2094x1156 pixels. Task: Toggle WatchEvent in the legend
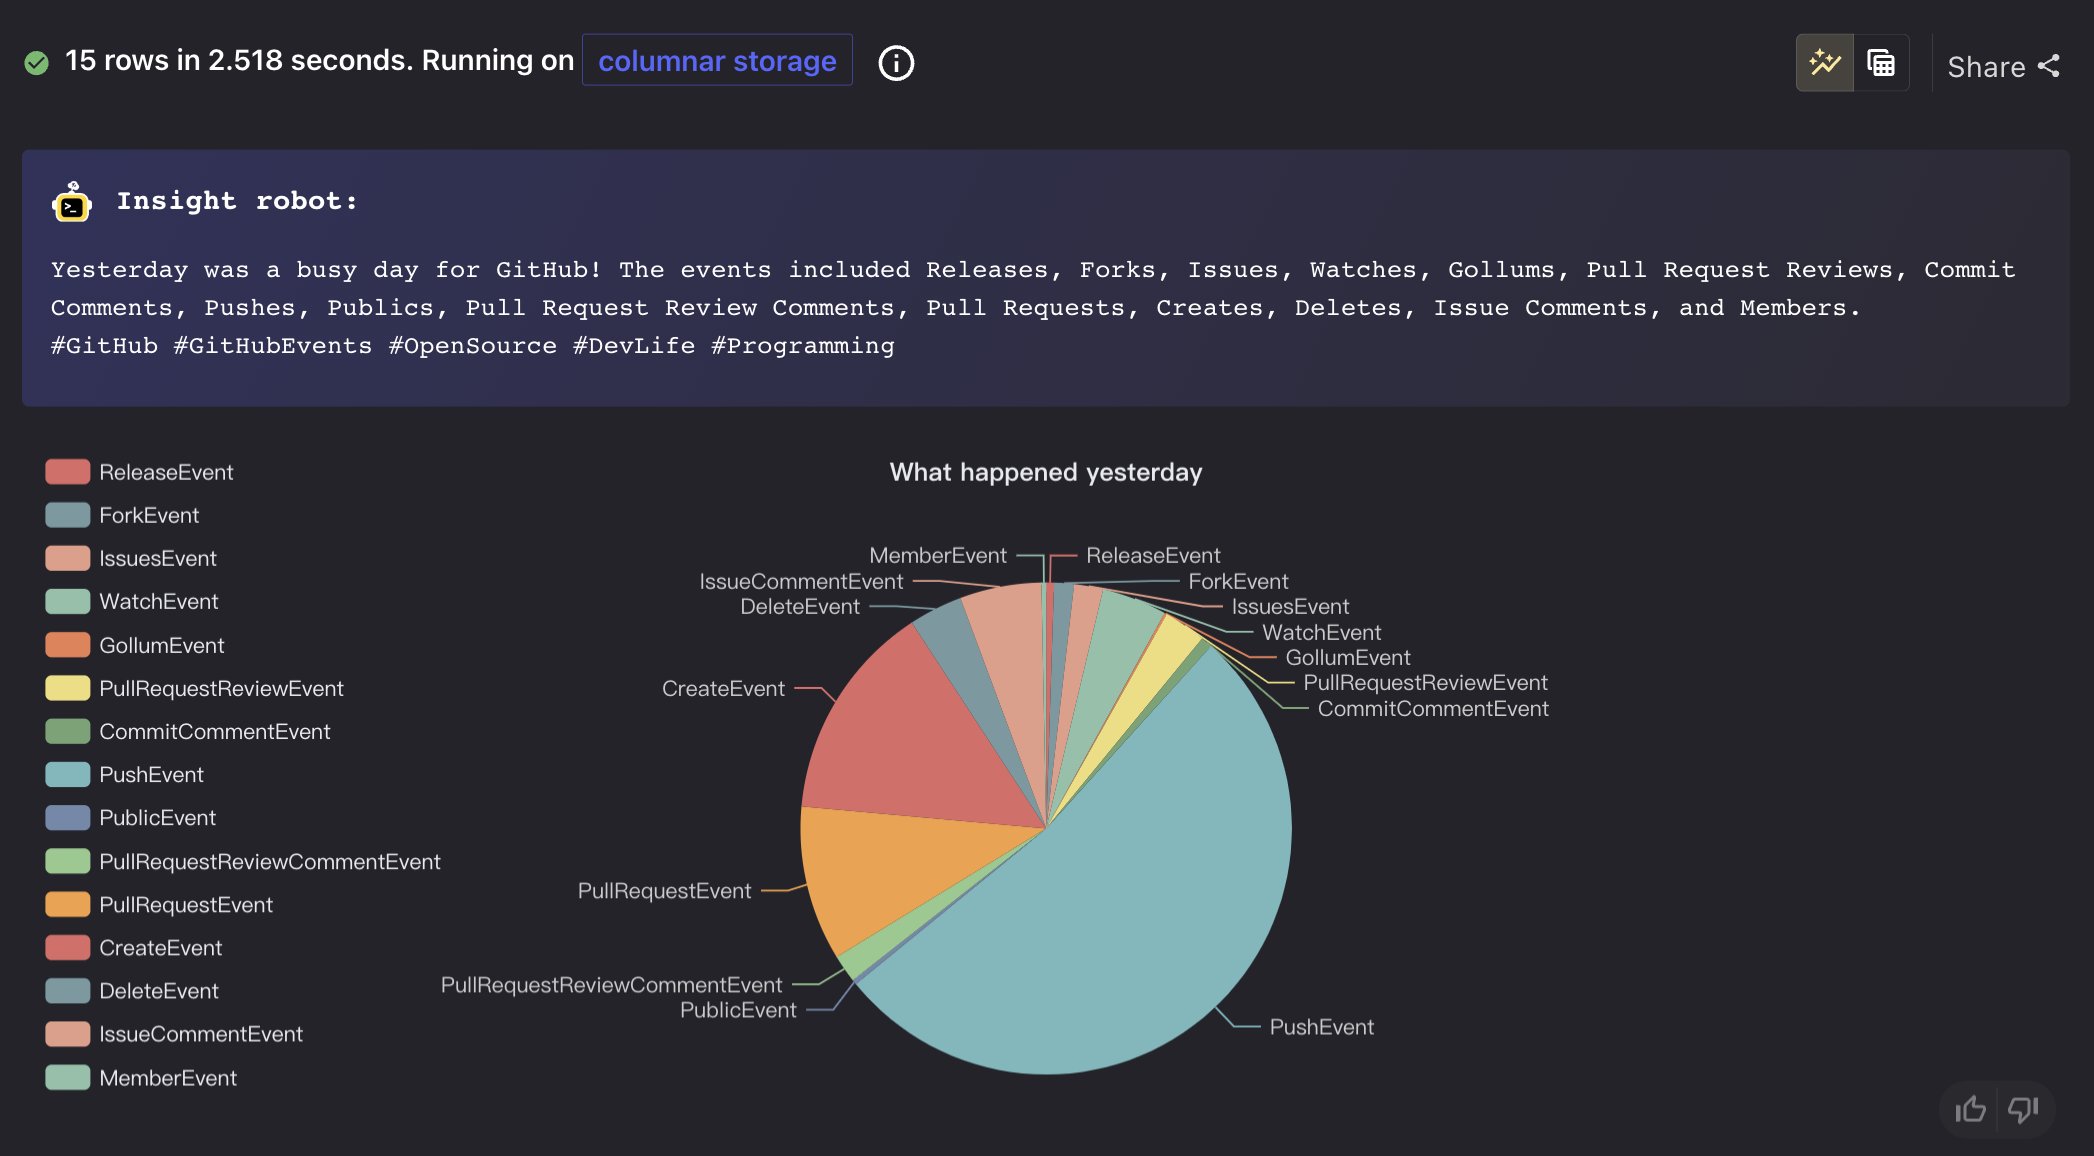(x=159, y=601)
